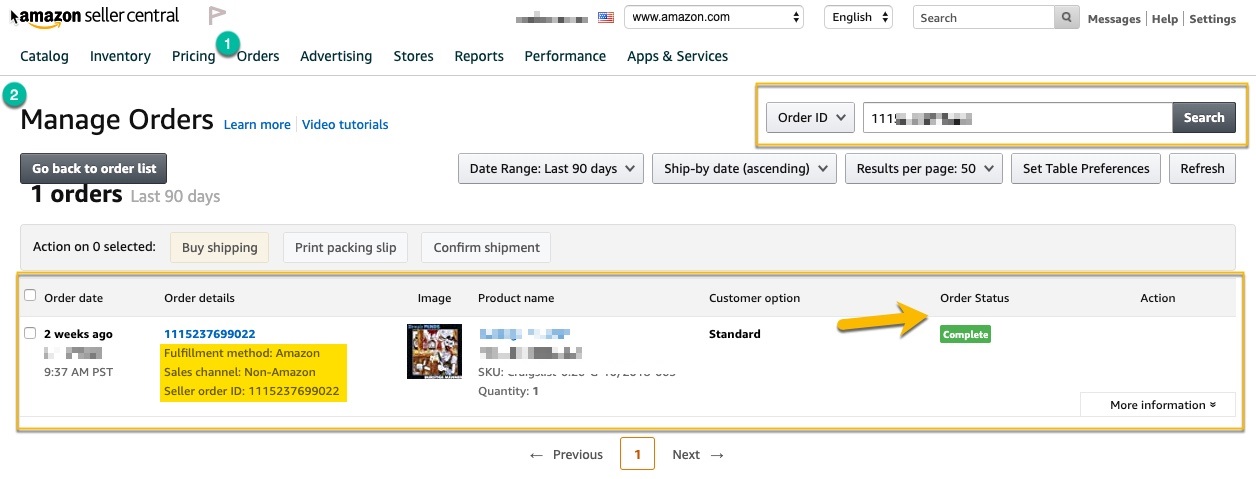Screen dimensions: 1256x479
Task: Click Go back to order list
Action: coord(93,168)
